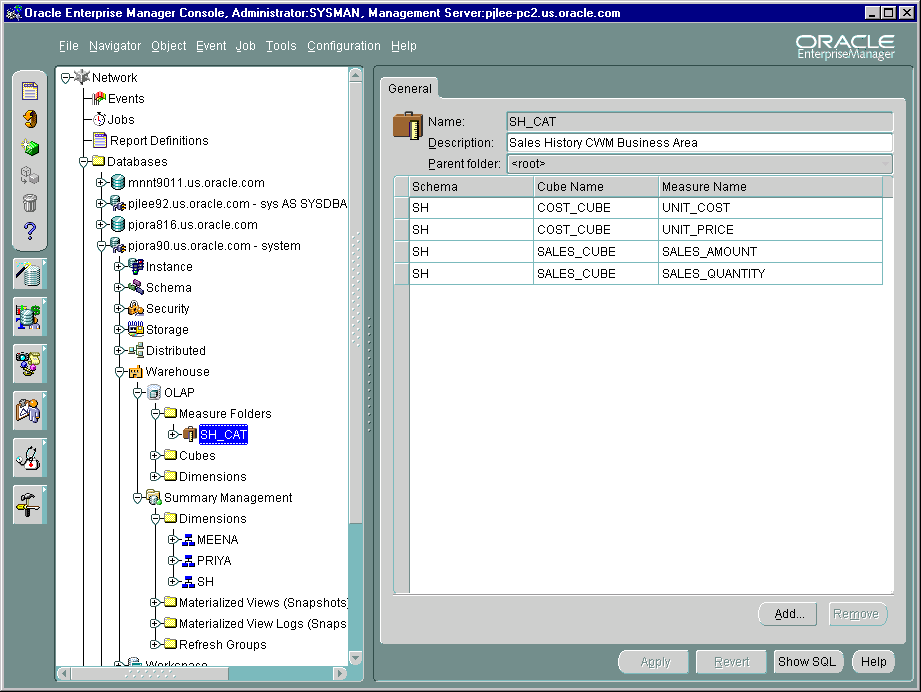The width and height of the screenshot is (921, 692).
Task: Click the report page icon atop toolbar
Action: 30,91
